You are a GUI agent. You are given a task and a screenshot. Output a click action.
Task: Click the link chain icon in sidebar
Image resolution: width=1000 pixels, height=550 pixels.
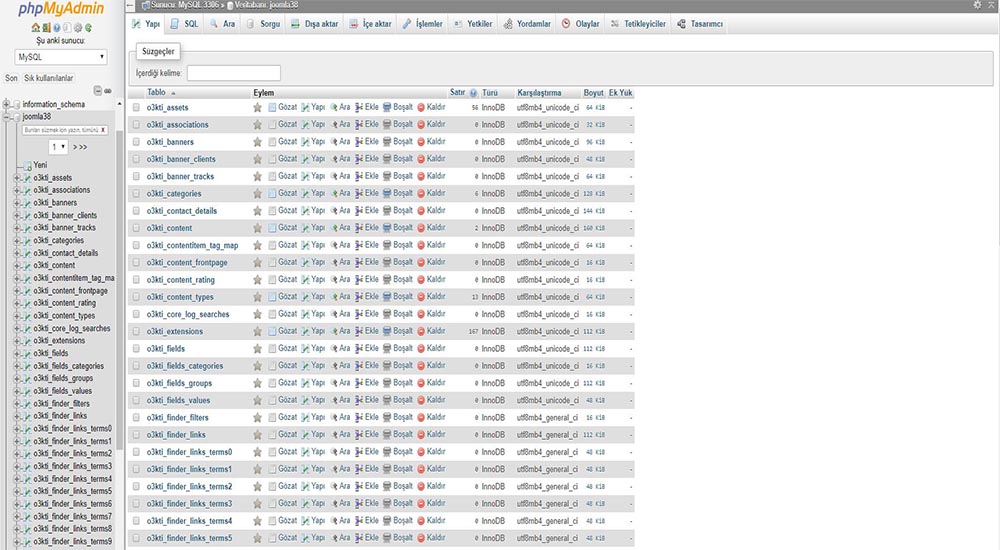click(107, 91)
